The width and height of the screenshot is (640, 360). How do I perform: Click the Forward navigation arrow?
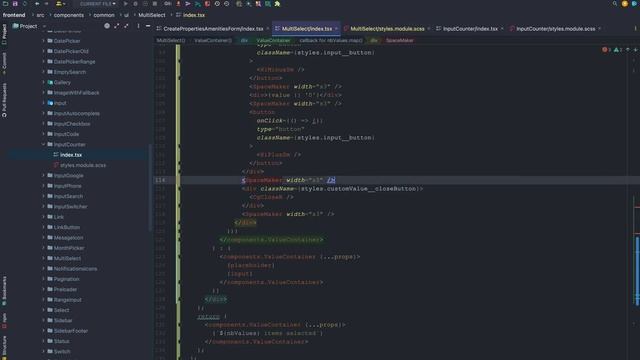pyautogui.click(x=46, y=4)
